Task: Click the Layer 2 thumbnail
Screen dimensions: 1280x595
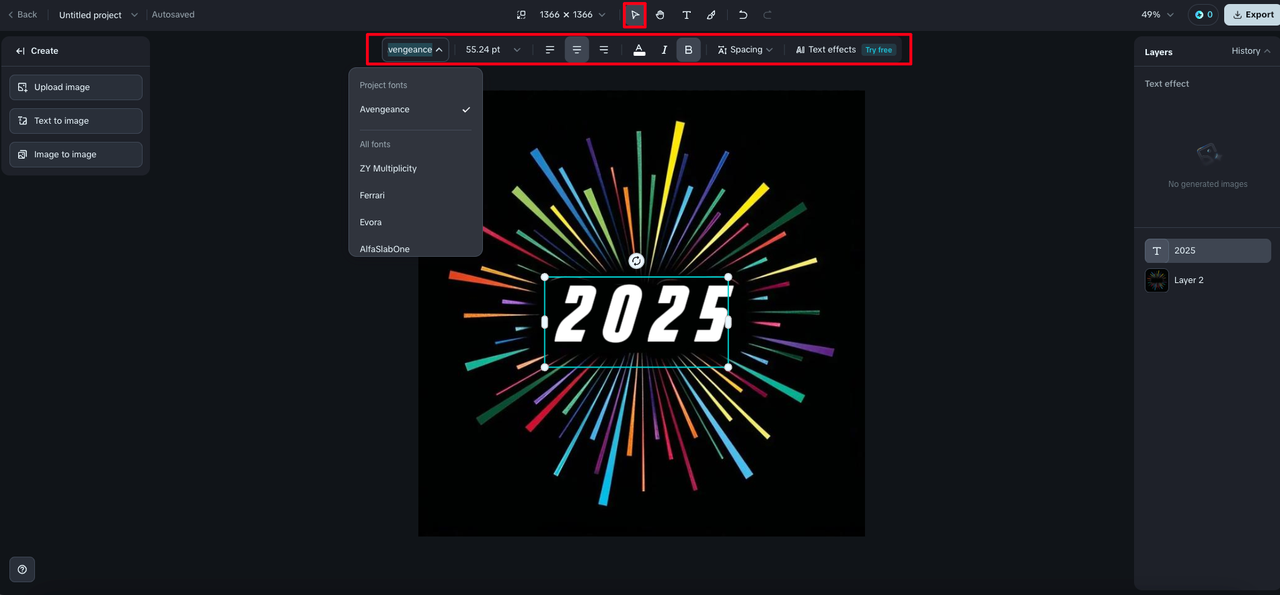Action: tap(1157, 280)
